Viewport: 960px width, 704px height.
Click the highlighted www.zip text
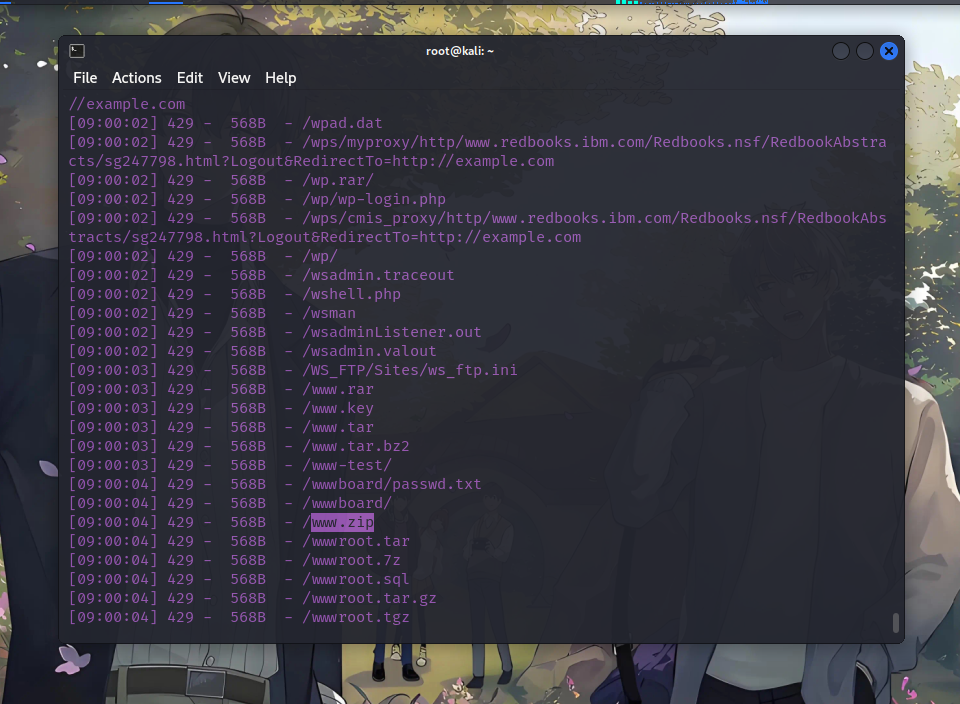pyautogui.click(x=342, y=522)
